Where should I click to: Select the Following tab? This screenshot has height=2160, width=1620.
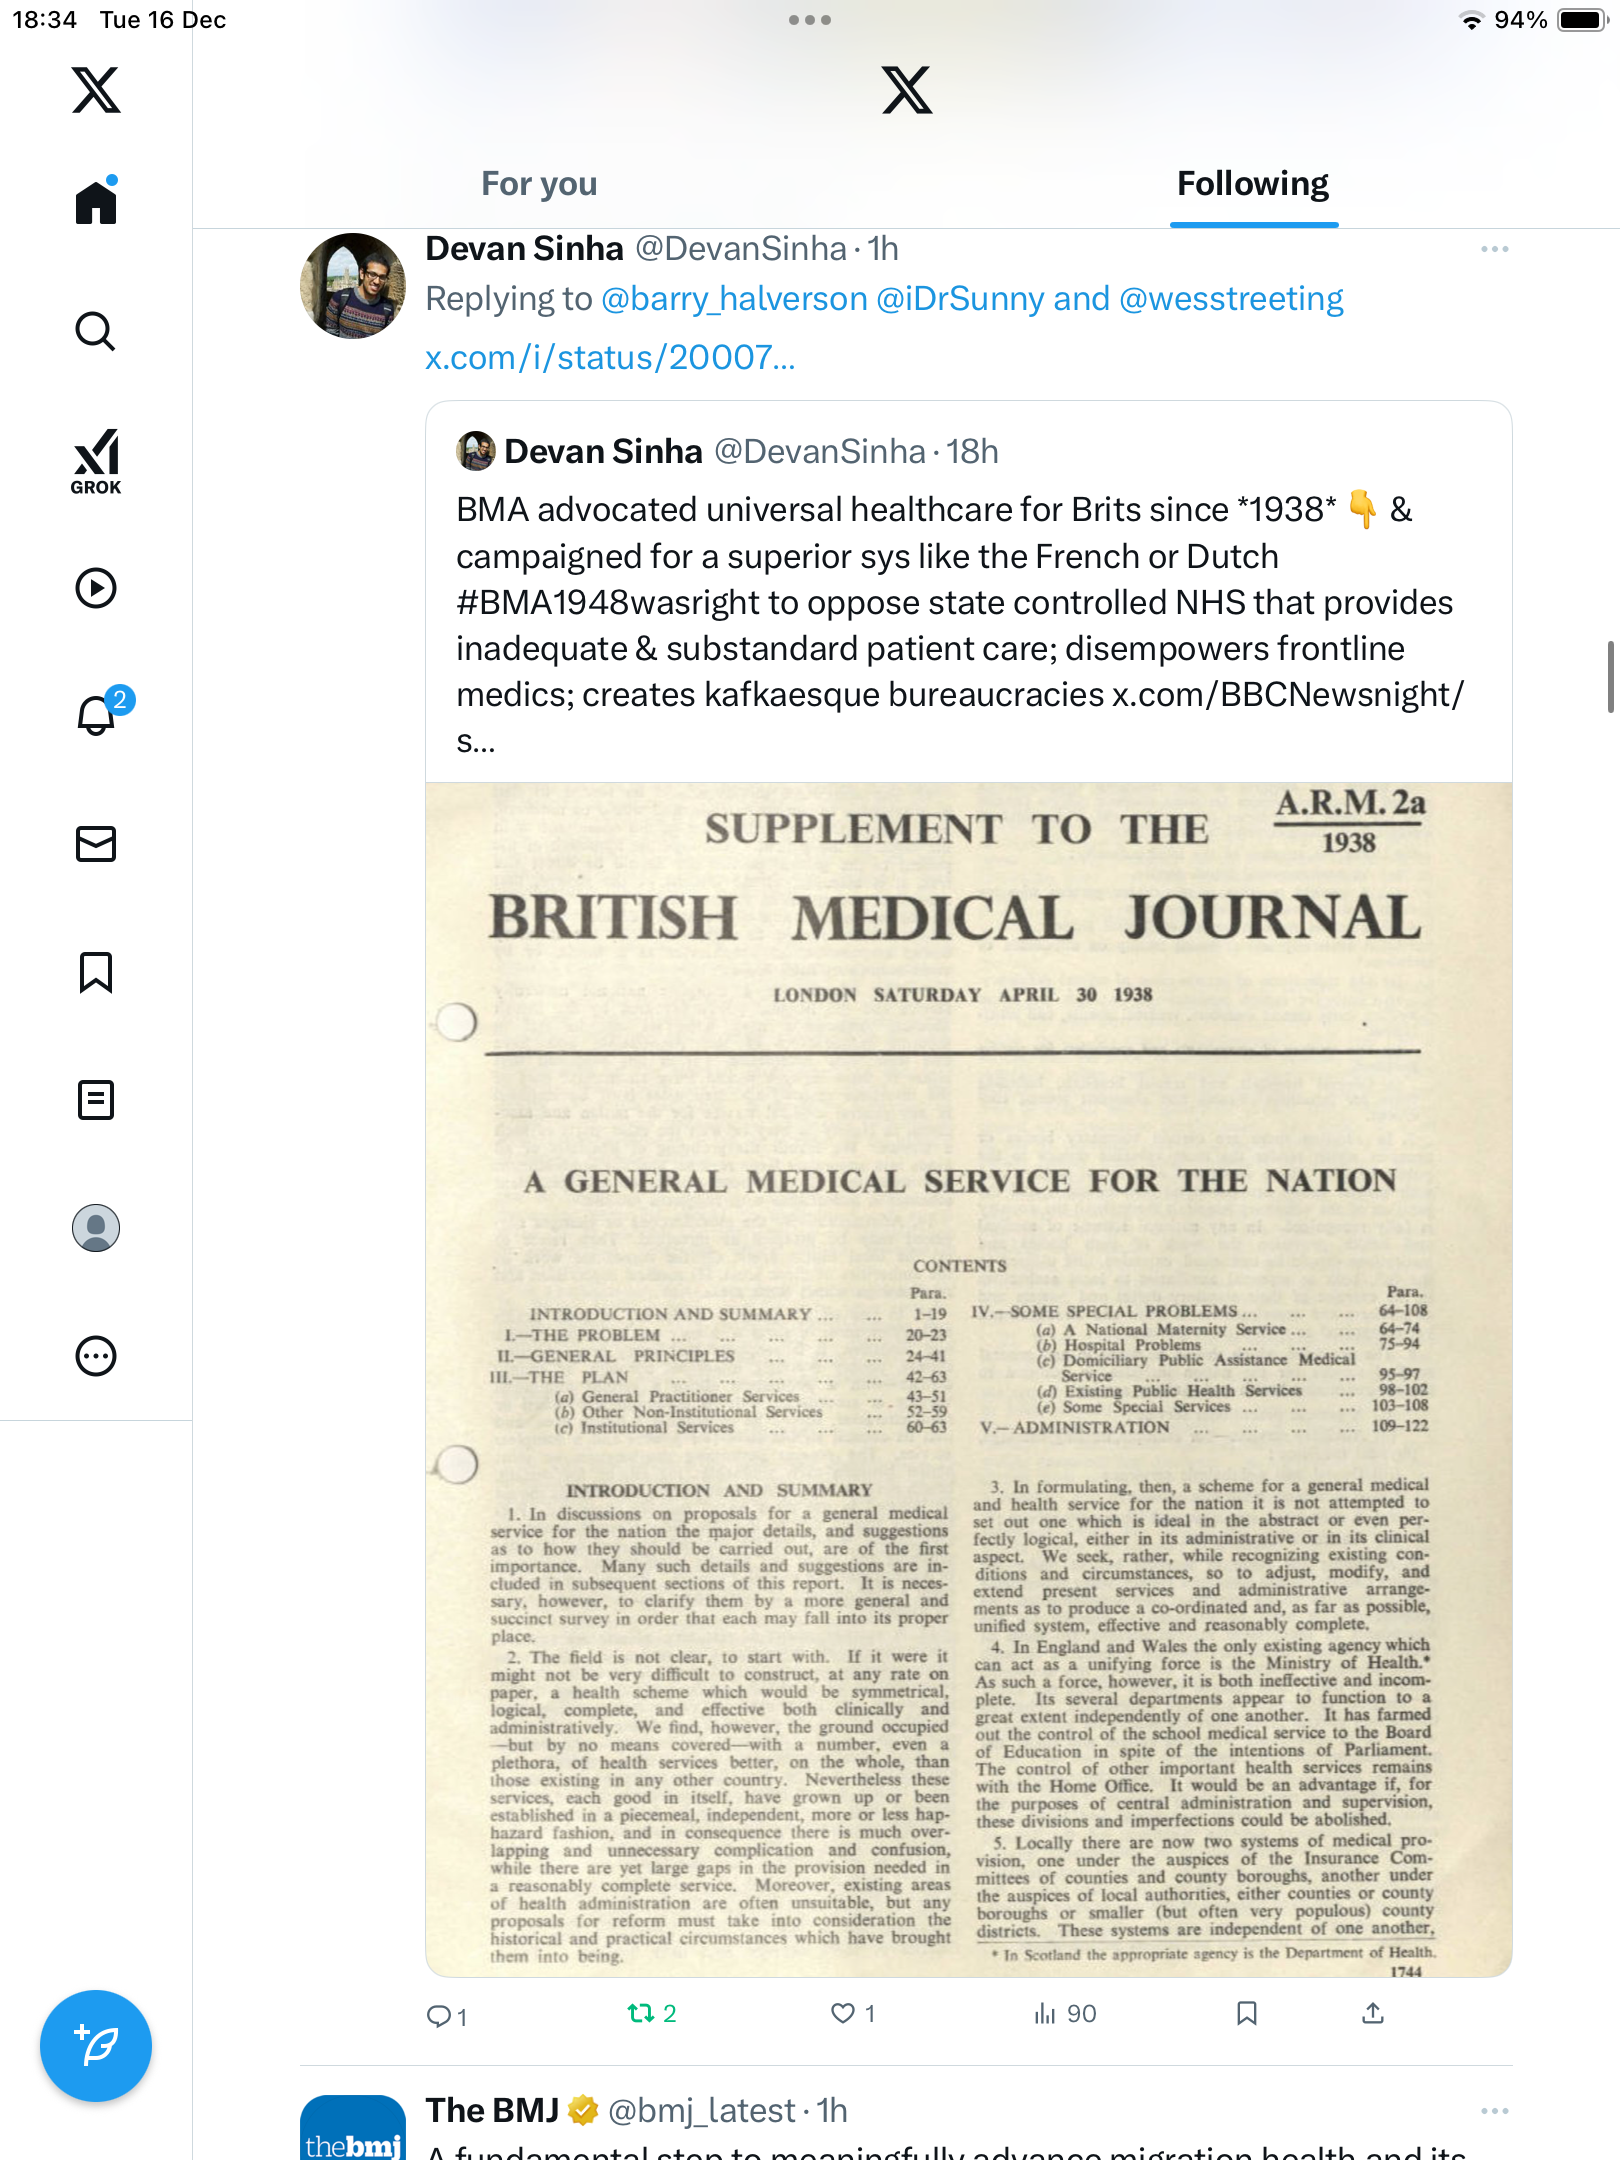[x=1253, y=184]
